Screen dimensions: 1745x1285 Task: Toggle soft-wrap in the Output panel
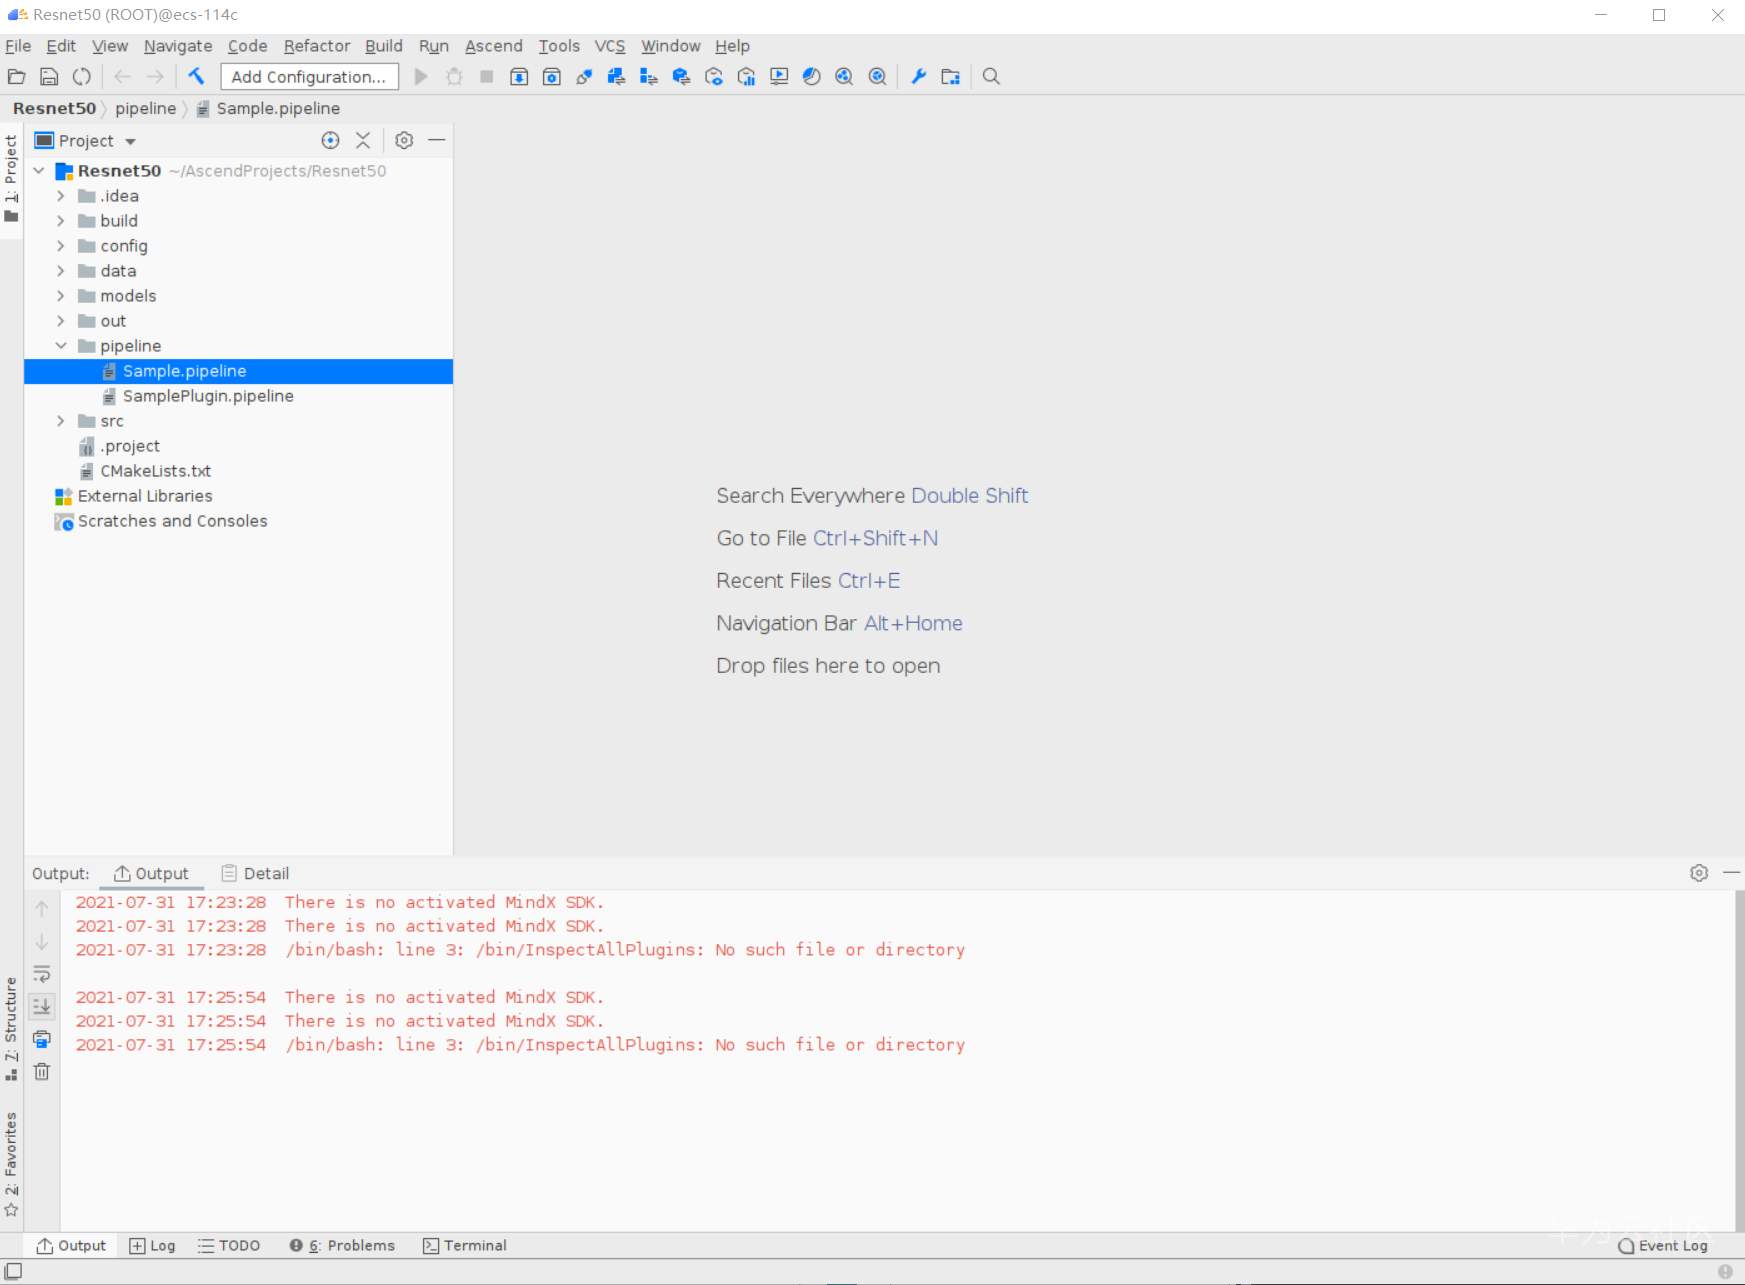coord(42,974)
